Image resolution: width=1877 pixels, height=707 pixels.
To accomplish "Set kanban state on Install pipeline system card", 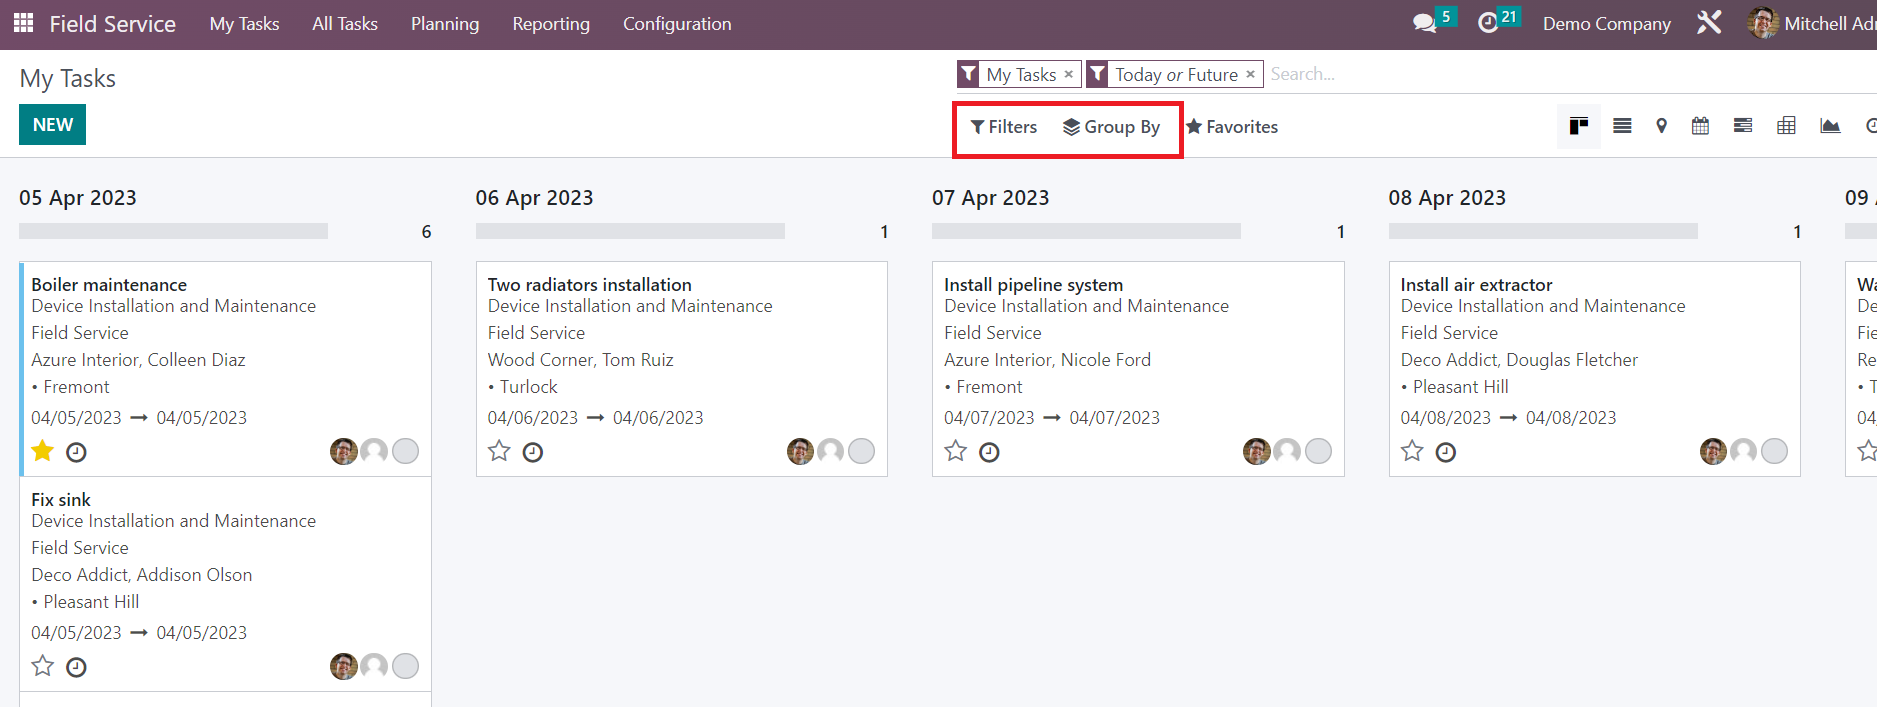I will click(x=1318, y=451).
